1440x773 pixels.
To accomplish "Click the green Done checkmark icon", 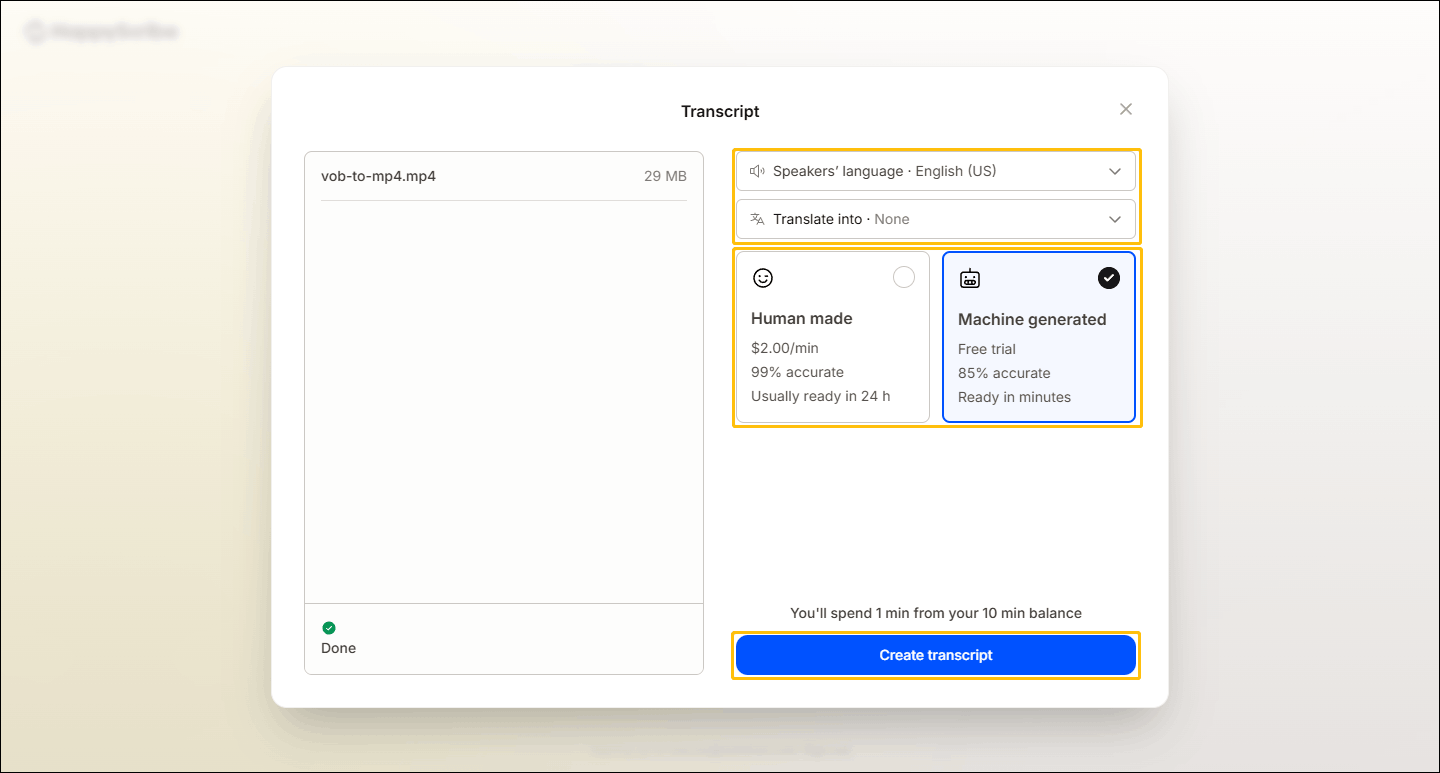I will coord(329,628).
